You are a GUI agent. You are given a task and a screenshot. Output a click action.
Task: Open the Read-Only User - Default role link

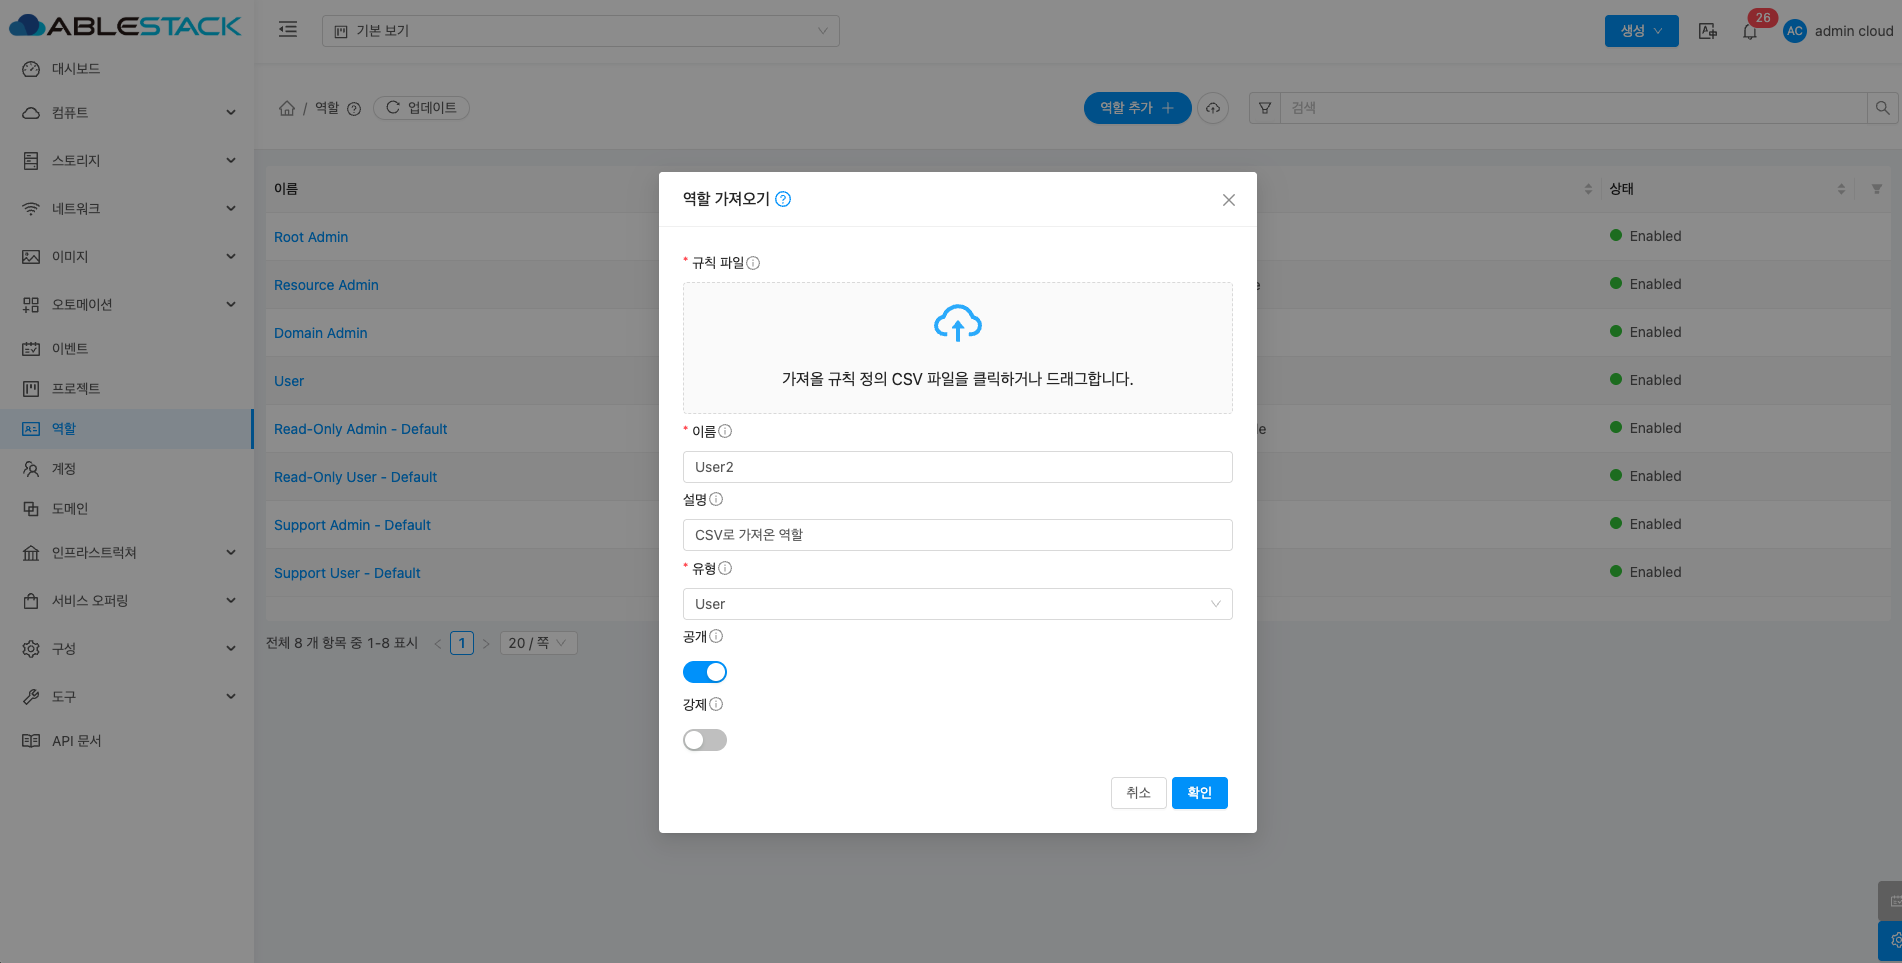pyautogui.click(x=355, y=477)
